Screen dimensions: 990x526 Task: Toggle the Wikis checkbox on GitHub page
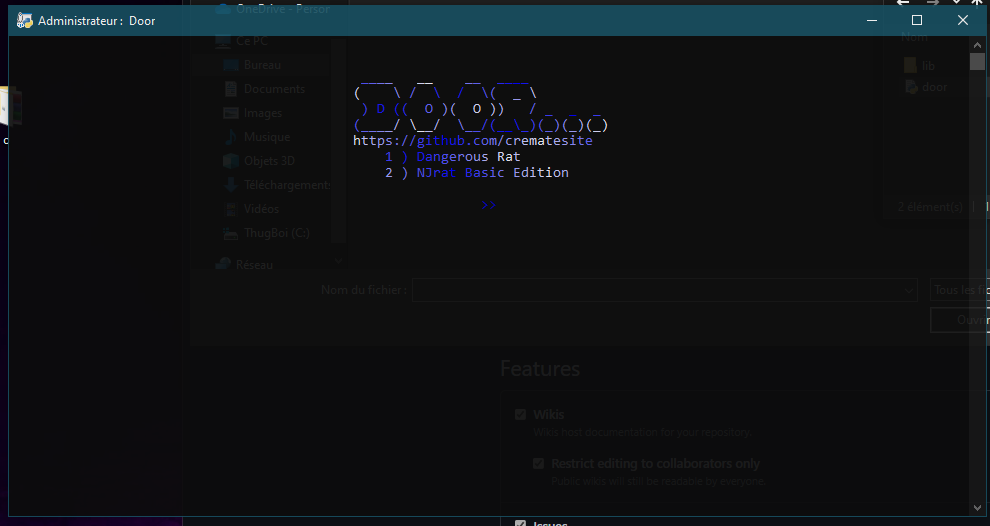tap(520, 415)
